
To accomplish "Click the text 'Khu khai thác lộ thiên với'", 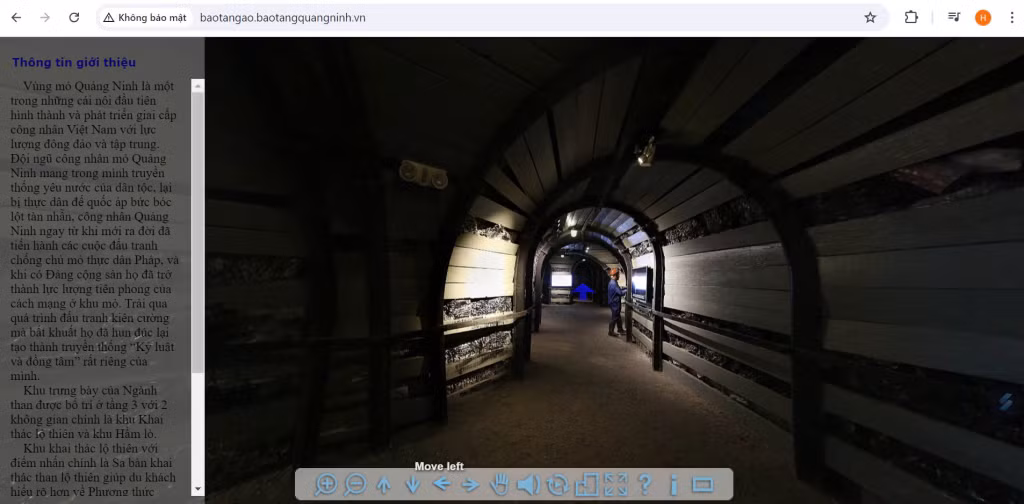I will click(x=91, y=449).
